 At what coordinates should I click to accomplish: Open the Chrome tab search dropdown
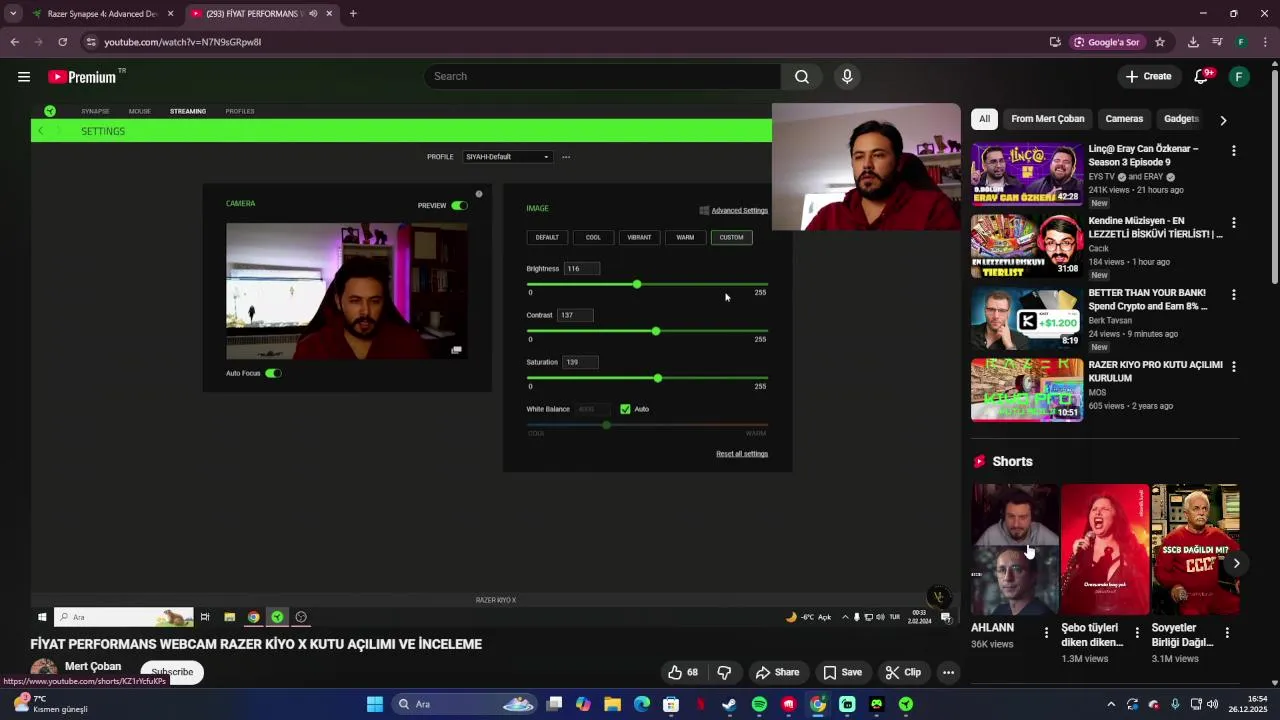coord(13,14)
